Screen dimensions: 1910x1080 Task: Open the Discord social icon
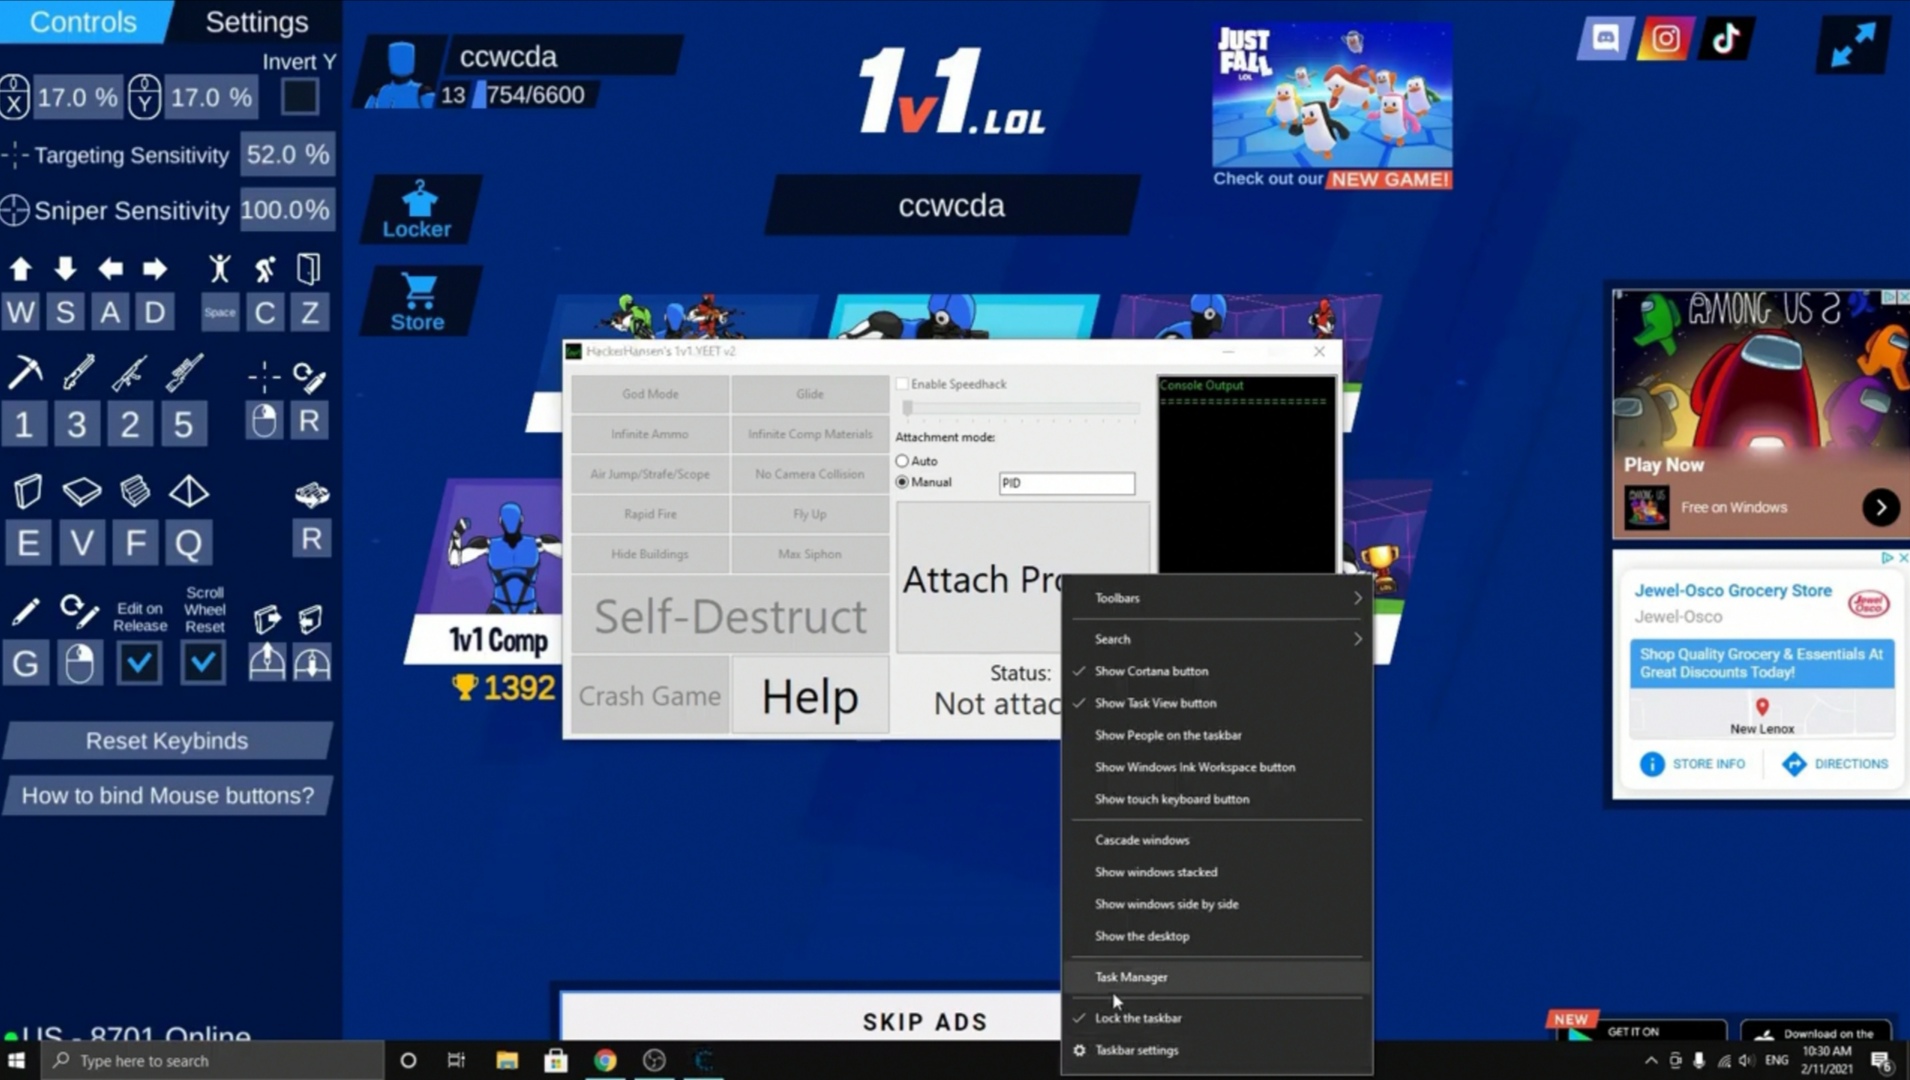1605,39
